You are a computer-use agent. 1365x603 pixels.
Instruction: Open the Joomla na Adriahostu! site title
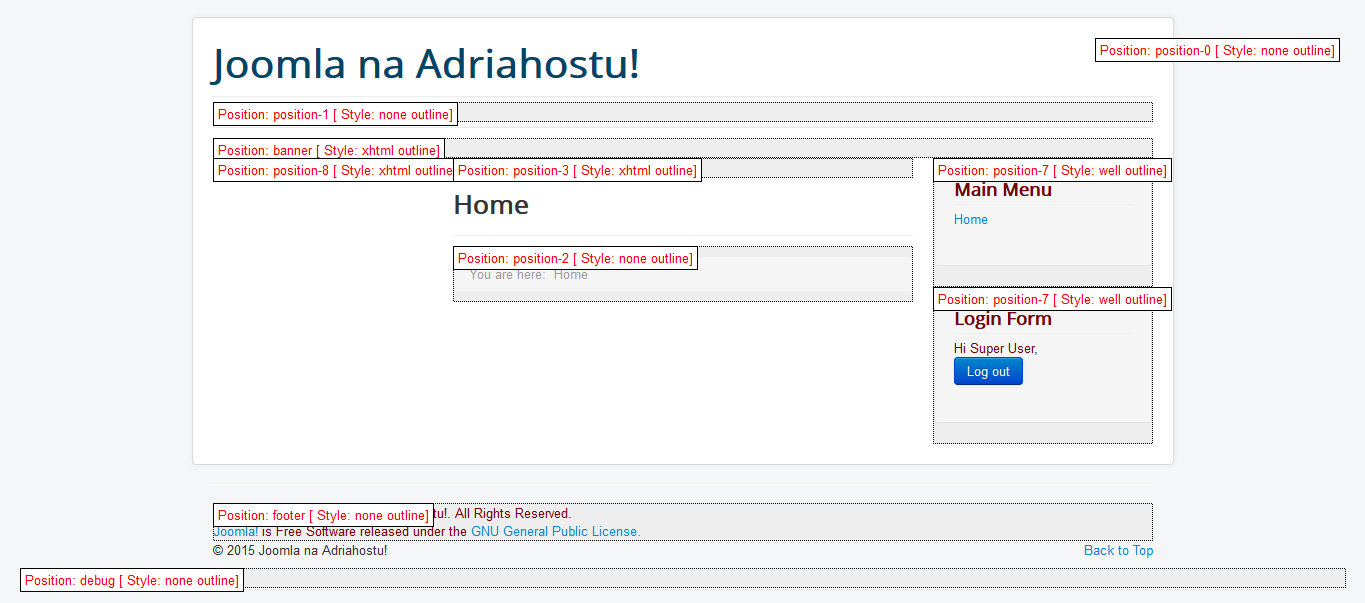(x=426, y=64)
